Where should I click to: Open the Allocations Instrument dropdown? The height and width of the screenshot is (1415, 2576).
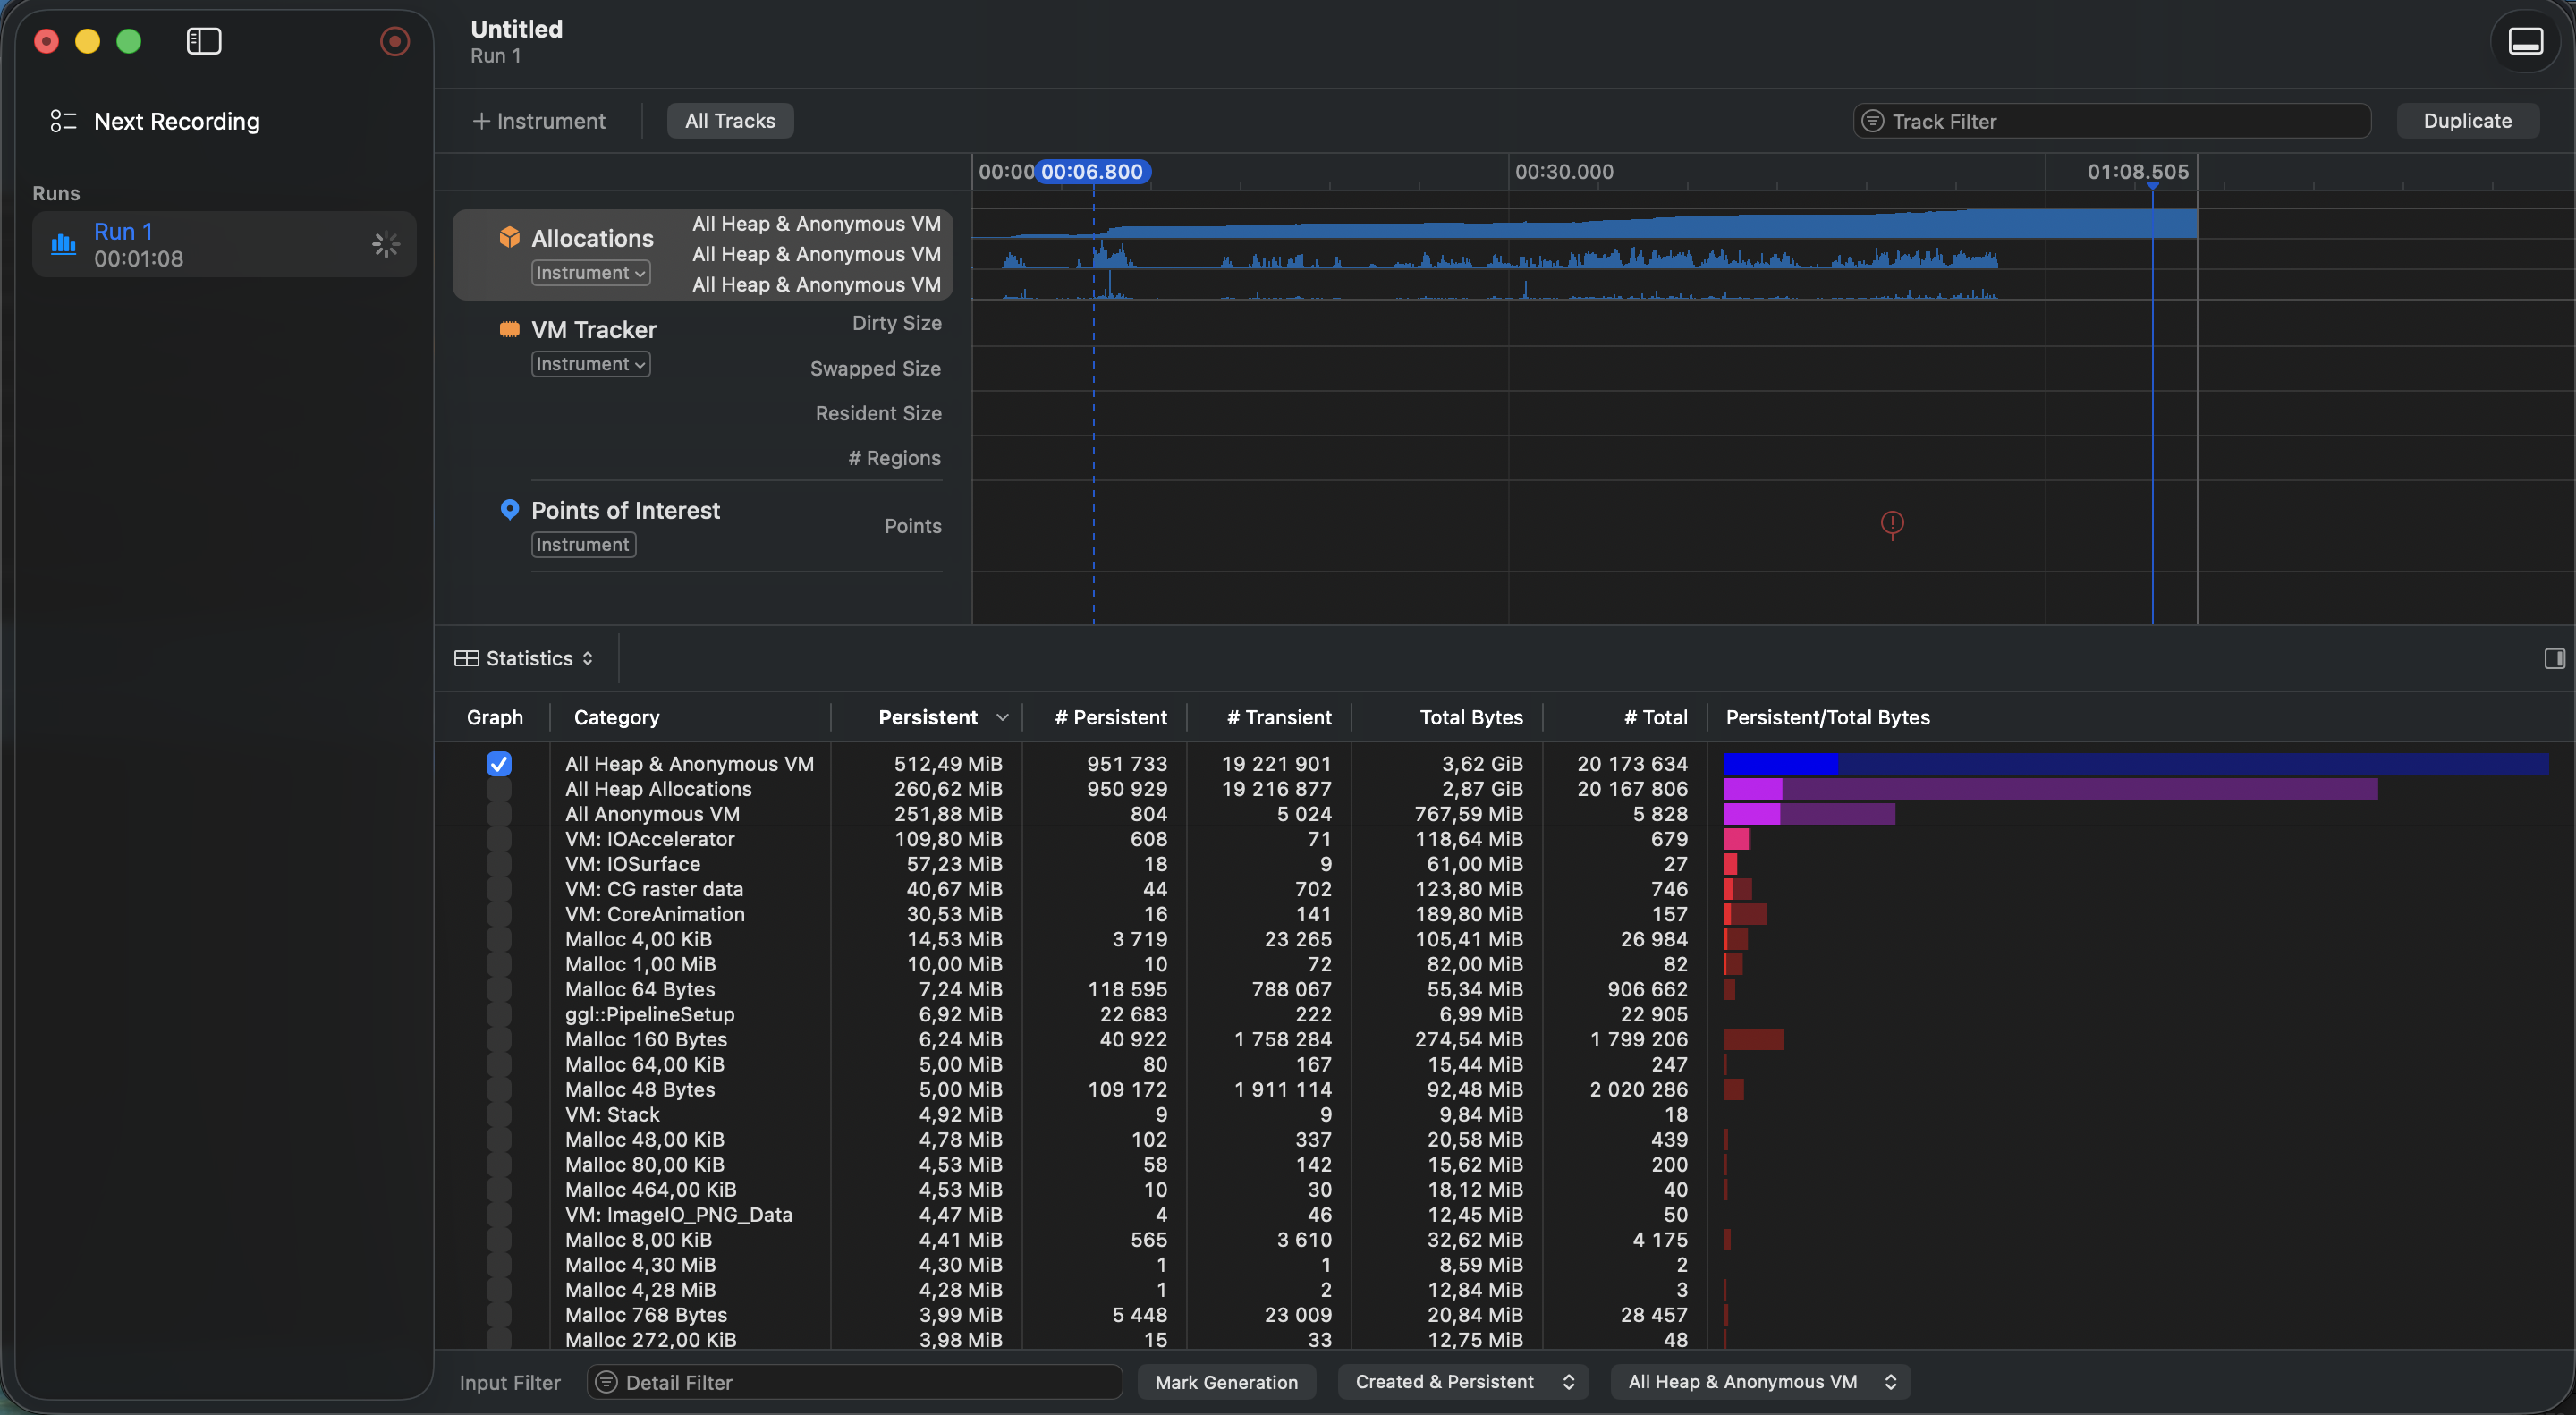(x=590, y=273)
